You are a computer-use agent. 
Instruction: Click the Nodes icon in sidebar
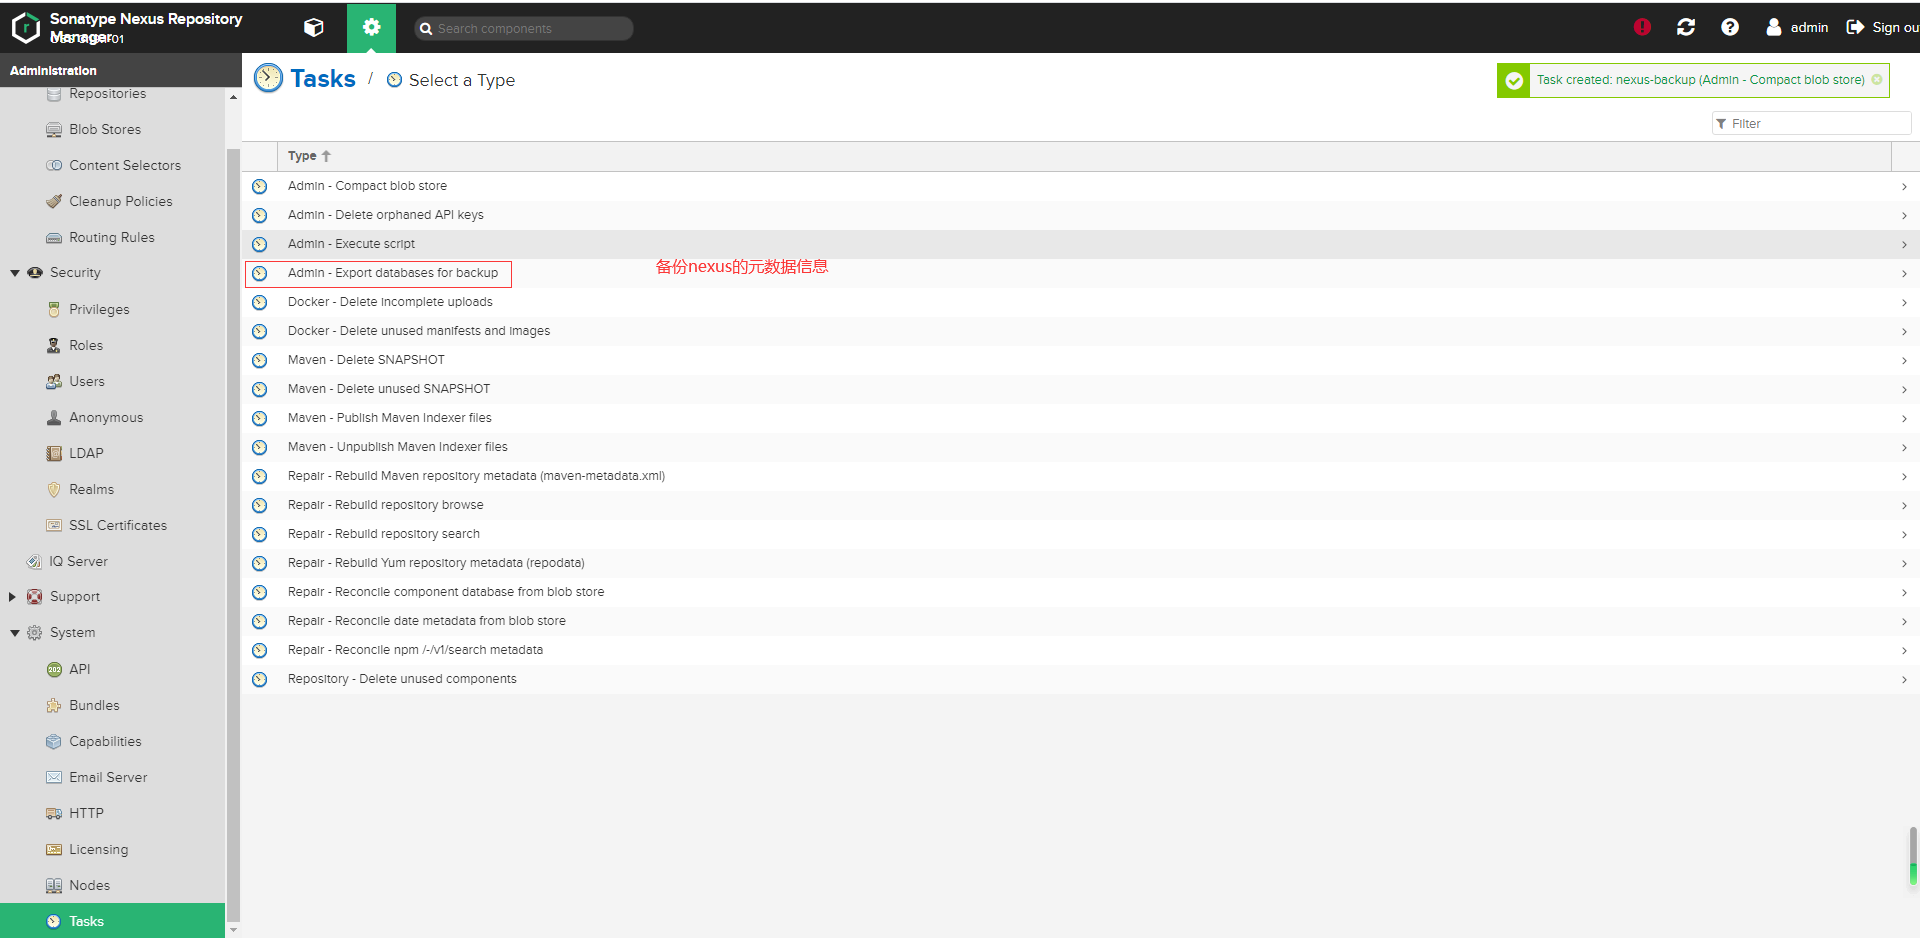(54, 886)
